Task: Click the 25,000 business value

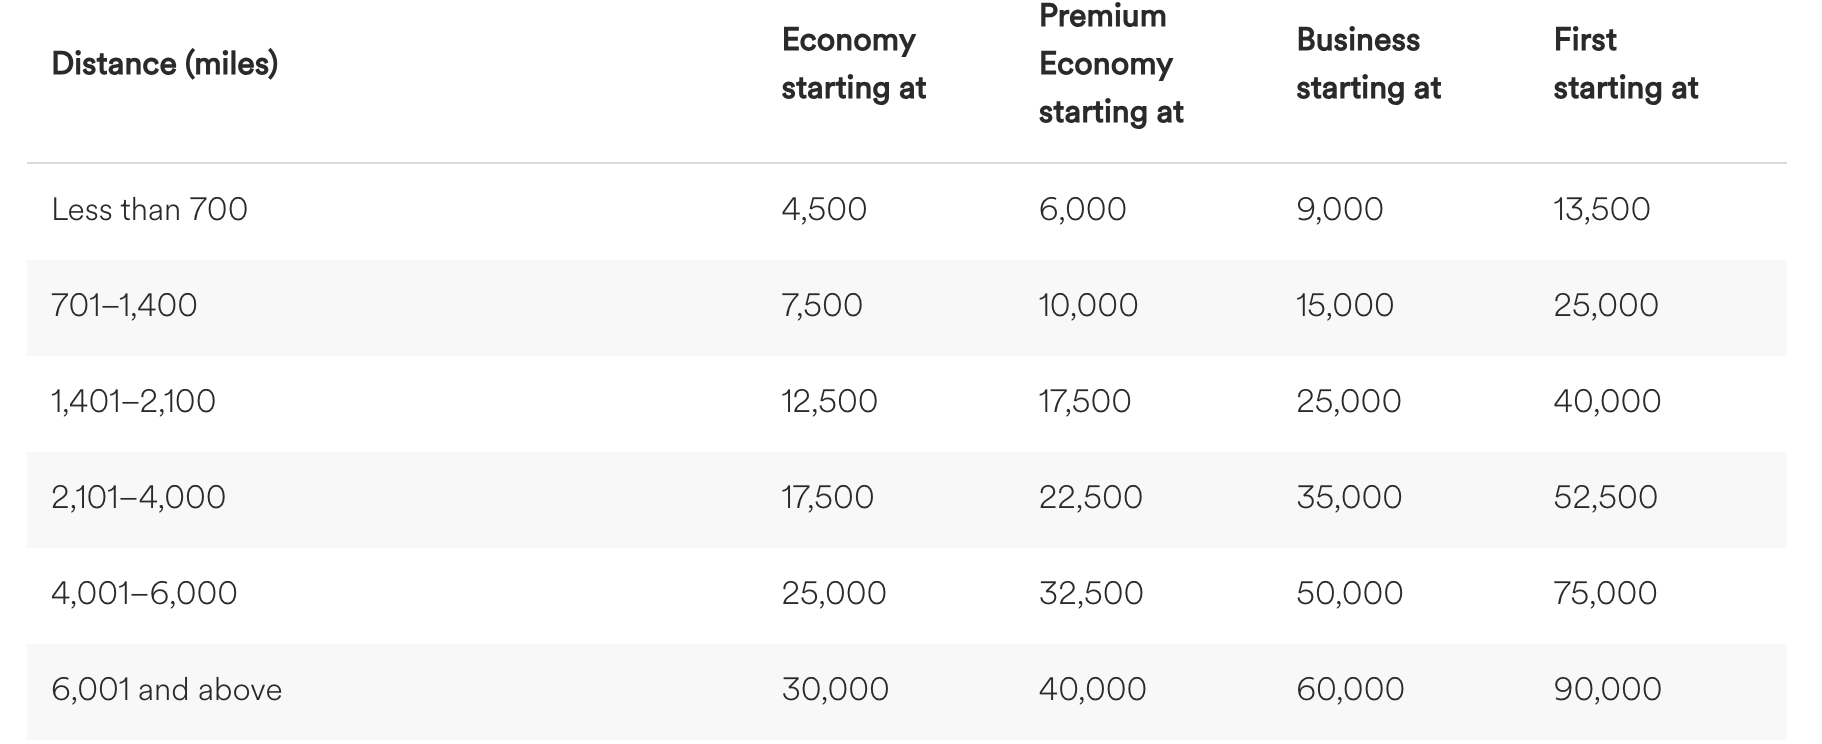Action: coord(1348,401)
